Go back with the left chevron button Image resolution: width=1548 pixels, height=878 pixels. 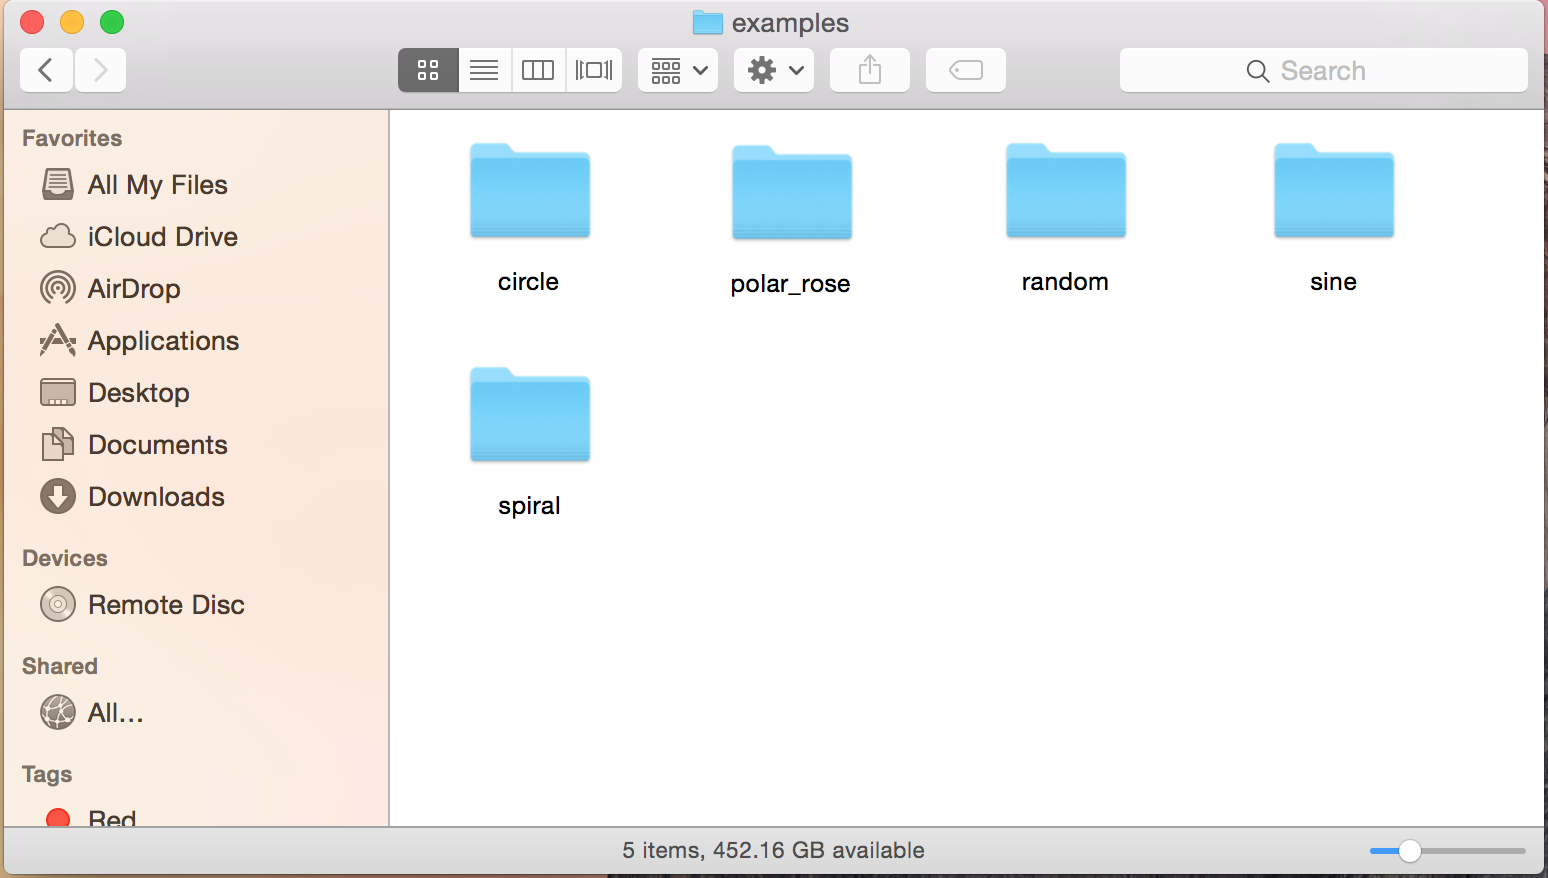pyautogui.click(x=46, y=70)
